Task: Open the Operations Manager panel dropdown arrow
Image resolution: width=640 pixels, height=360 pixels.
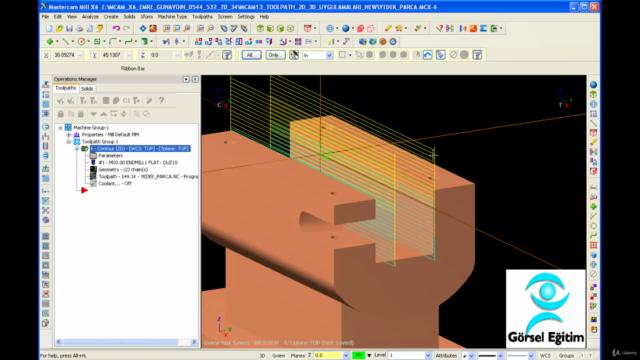Action: pyautogui.click(x=186, y=79)
